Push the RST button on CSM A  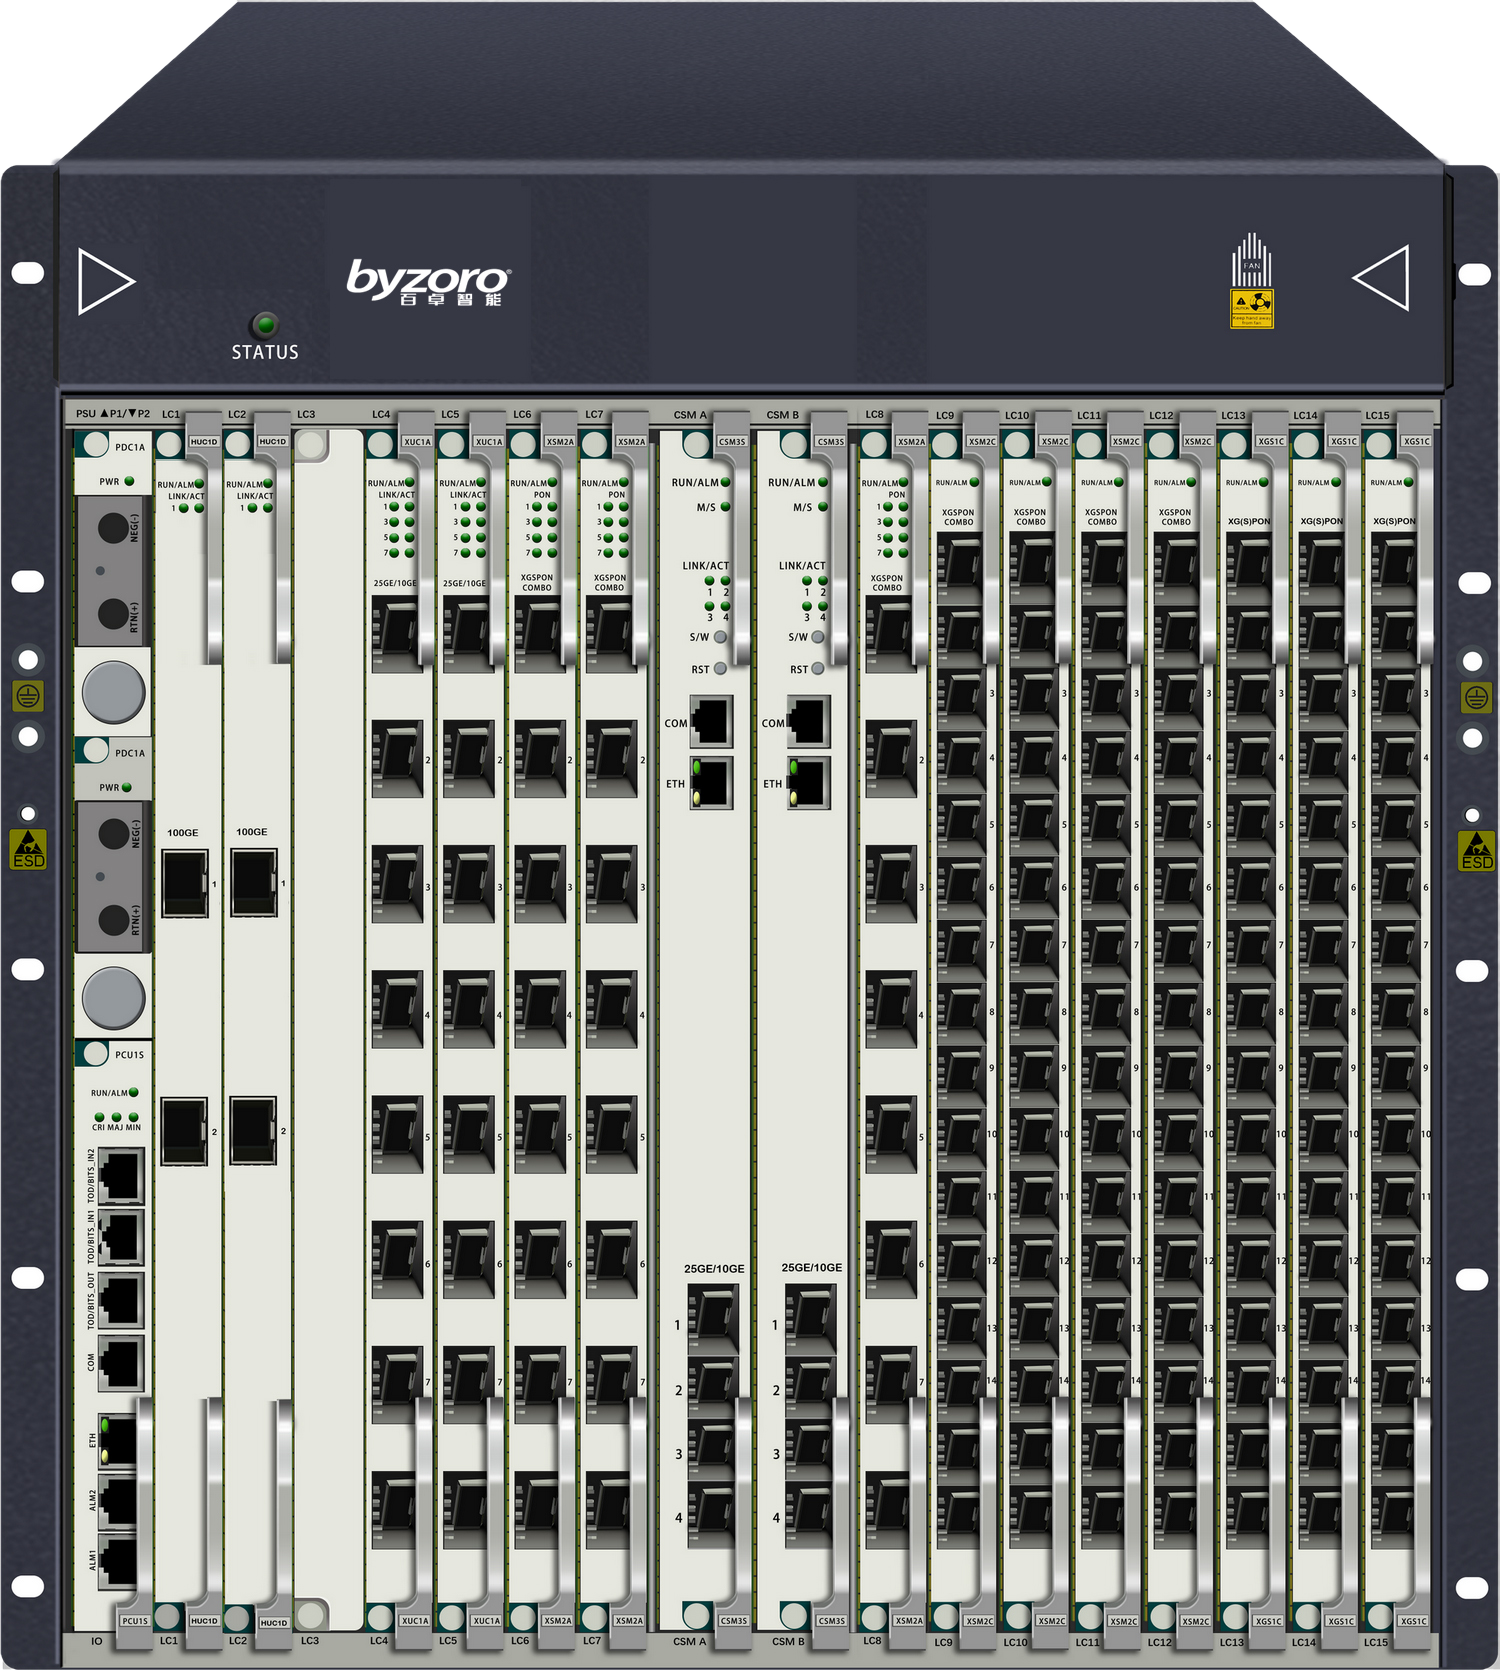[720, 669]
